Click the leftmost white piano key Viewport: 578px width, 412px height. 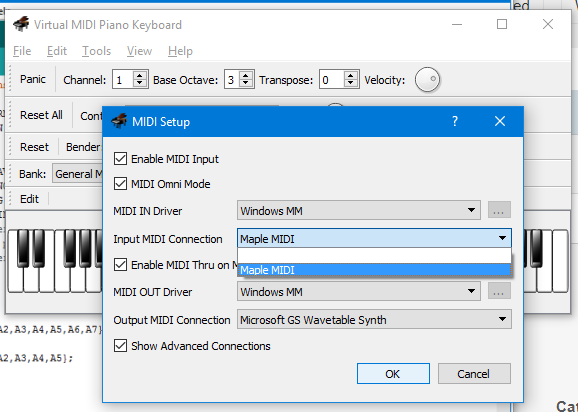point(15,280)
